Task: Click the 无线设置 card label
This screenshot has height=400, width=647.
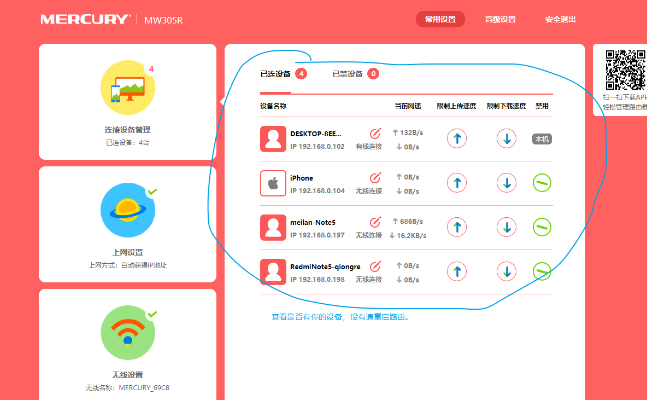Action: (x=128, y=375)
